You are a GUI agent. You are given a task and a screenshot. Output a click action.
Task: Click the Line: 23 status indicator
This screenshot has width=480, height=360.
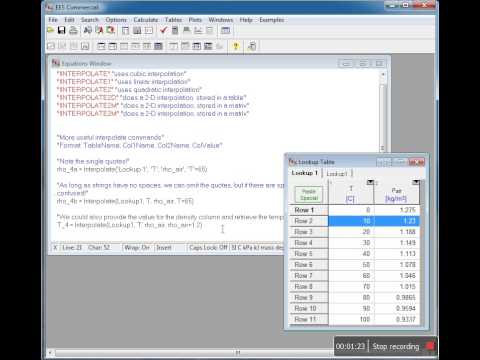72,248
